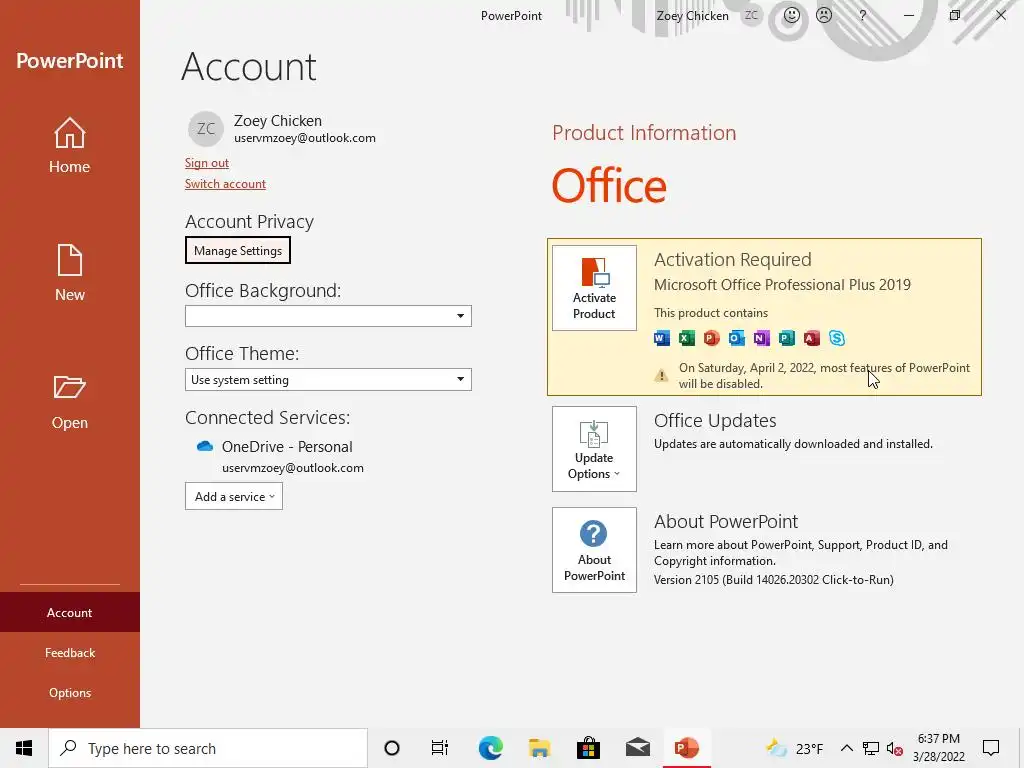Click the OneDrive - Personal service entry

pyautogui.click(x=287, y=447)
